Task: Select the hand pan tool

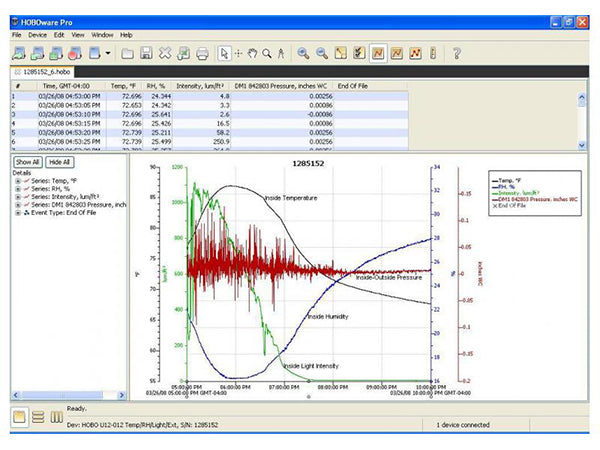Action: [254, 53]
